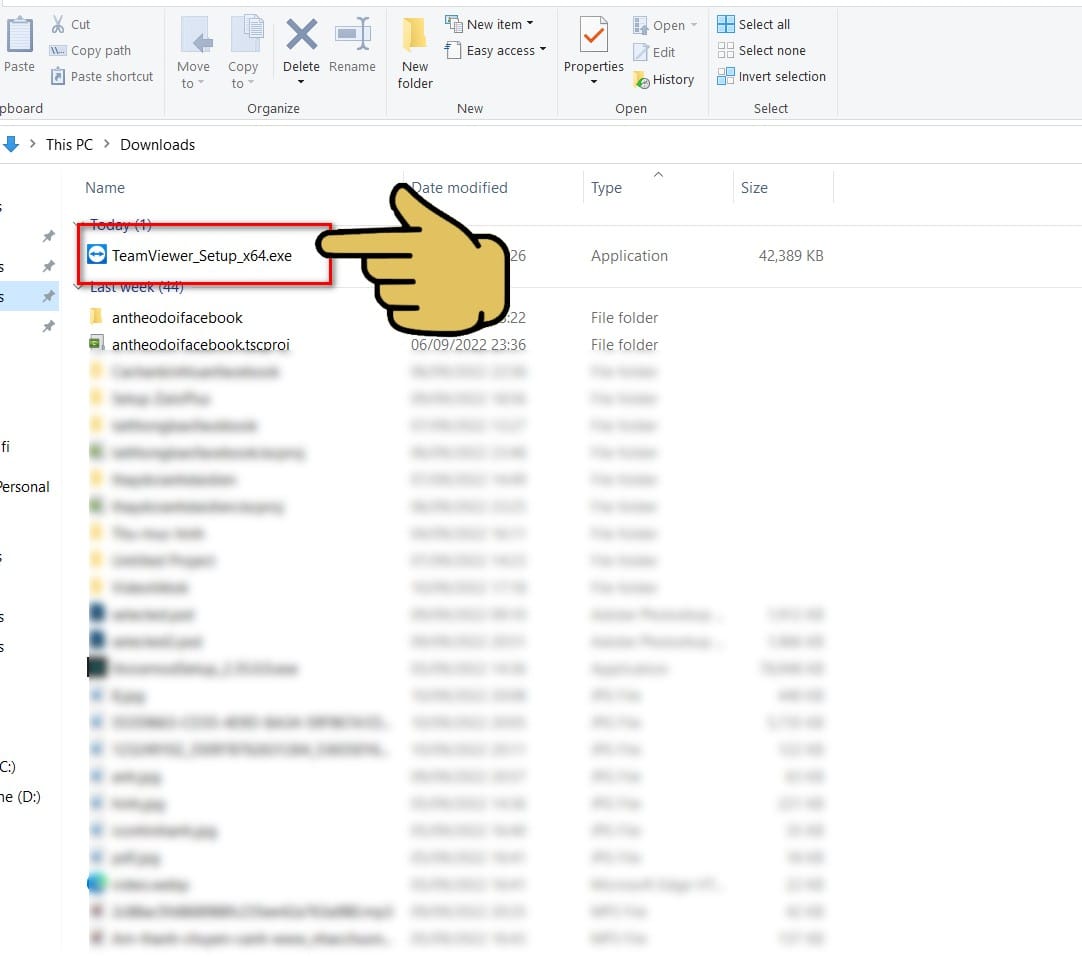Select the TeamViewer_Setup_x64.exe file

click(x=201, y=256)
